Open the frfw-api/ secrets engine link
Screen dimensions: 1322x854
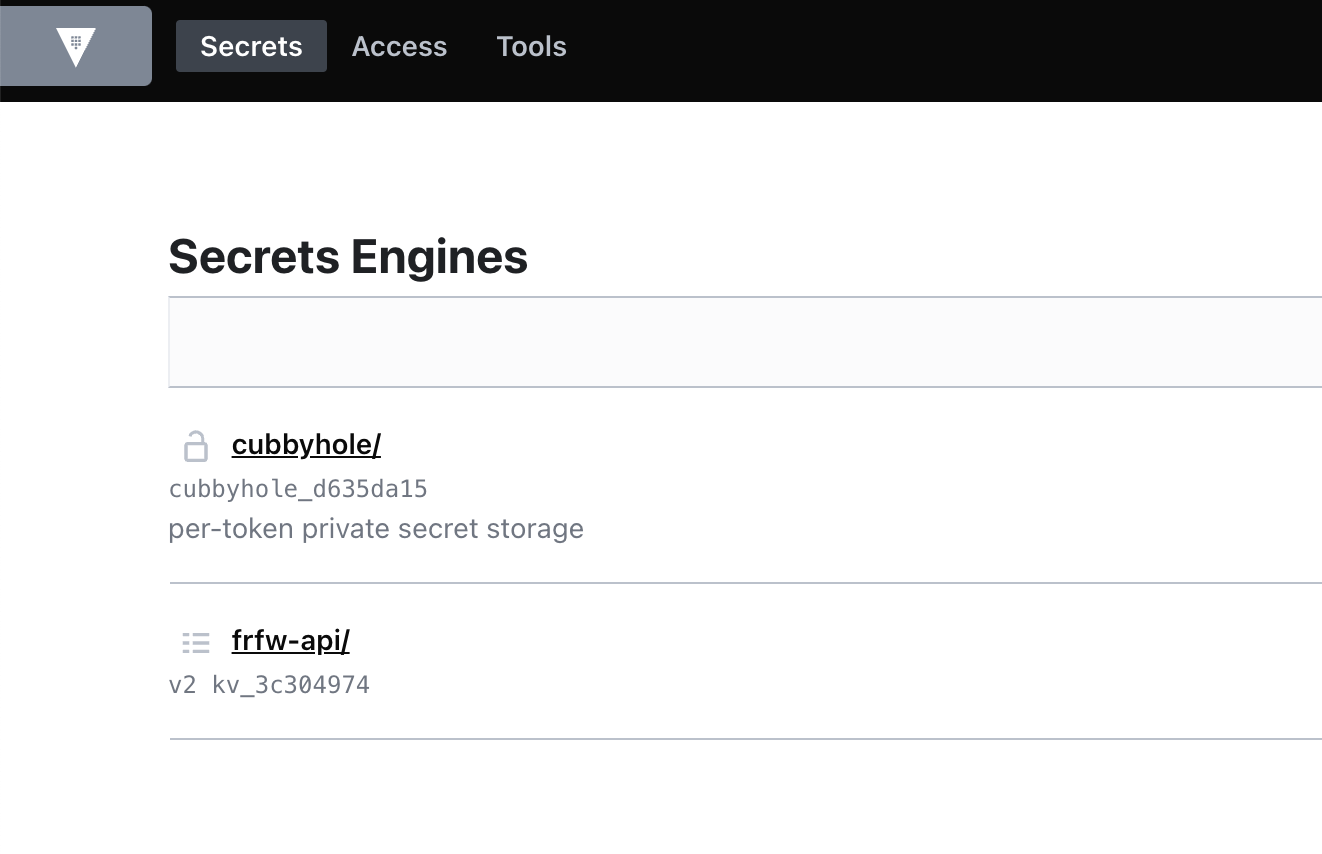point(290,641)
